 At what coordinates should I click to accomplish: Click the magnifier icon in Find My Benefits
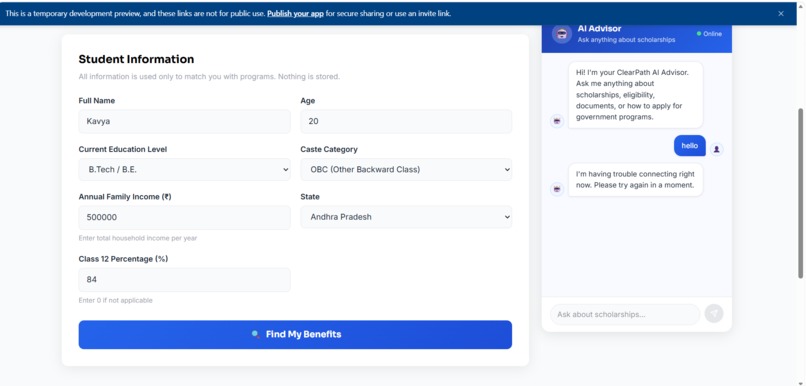click(255, 334)
